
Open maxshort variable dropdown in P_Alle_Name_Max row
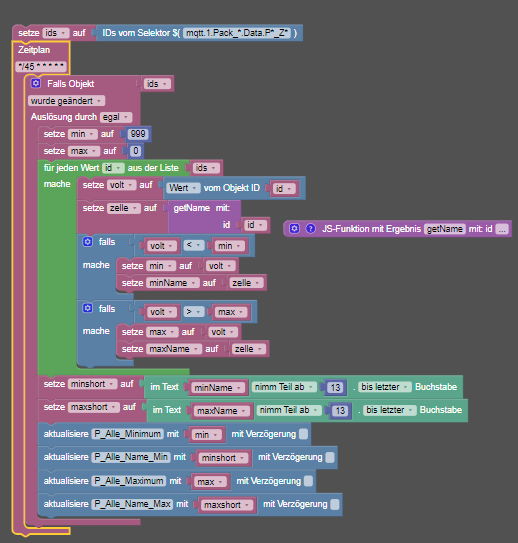(x=226, y=505)
